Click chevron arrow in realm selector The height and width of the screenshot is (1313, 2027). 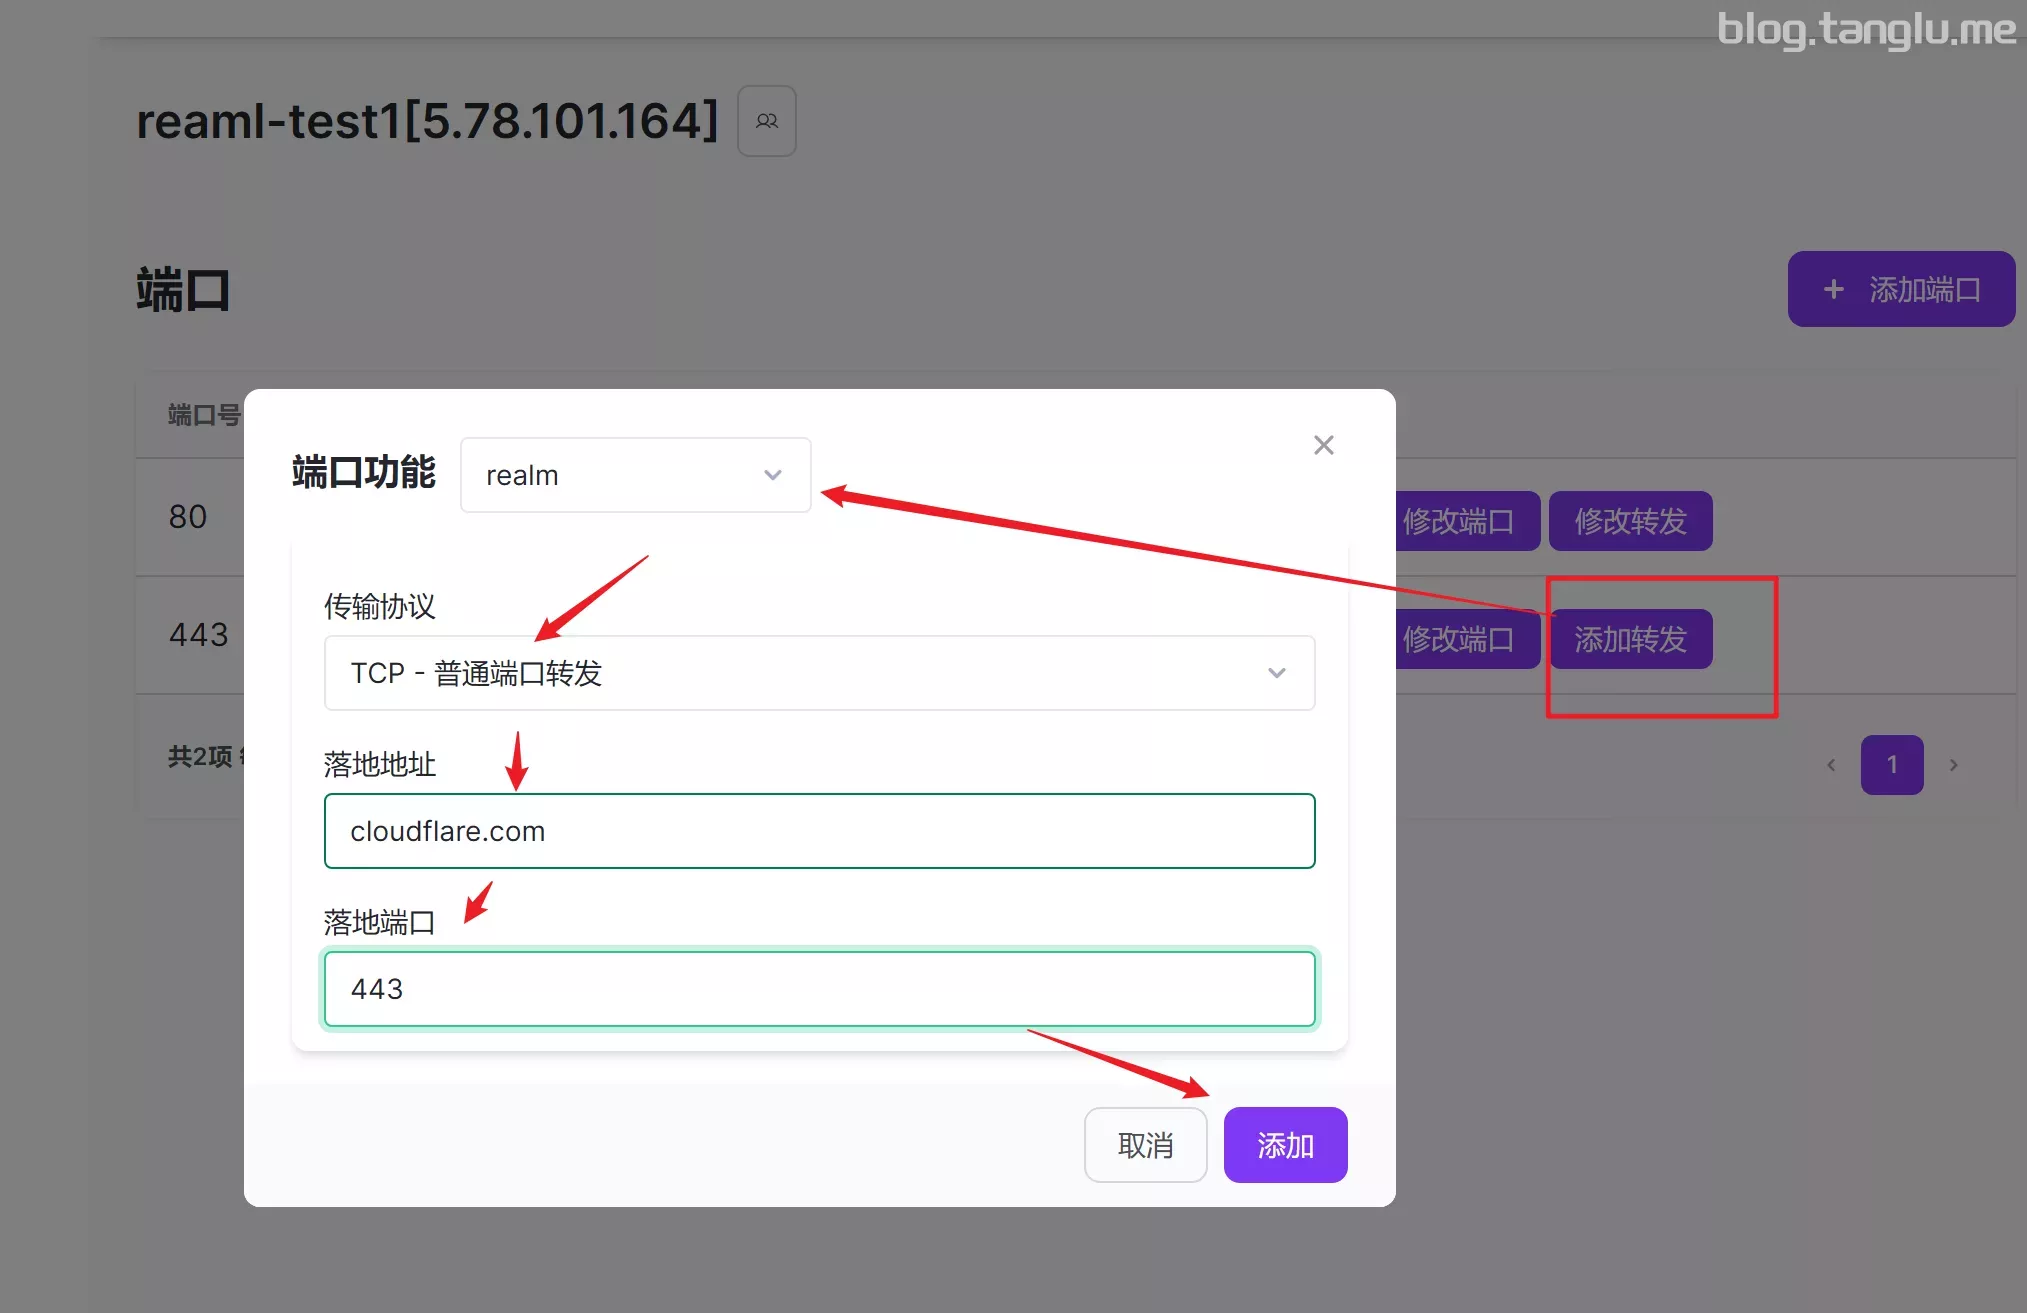772,475
